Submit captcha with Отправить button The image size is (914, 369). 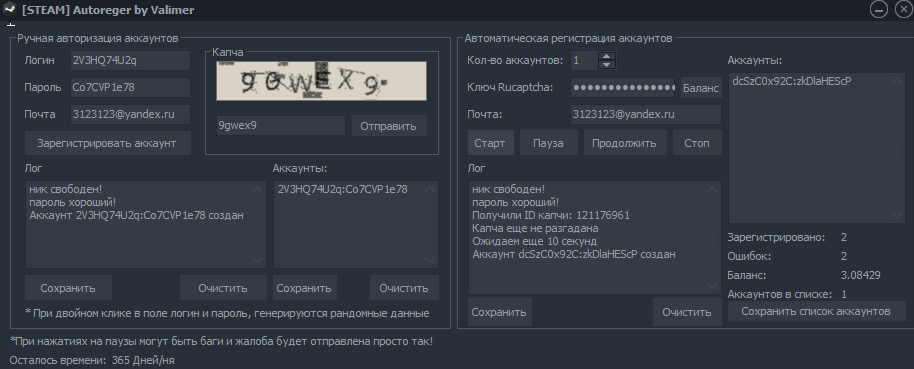pyautogui.click(x=389, y=125)
